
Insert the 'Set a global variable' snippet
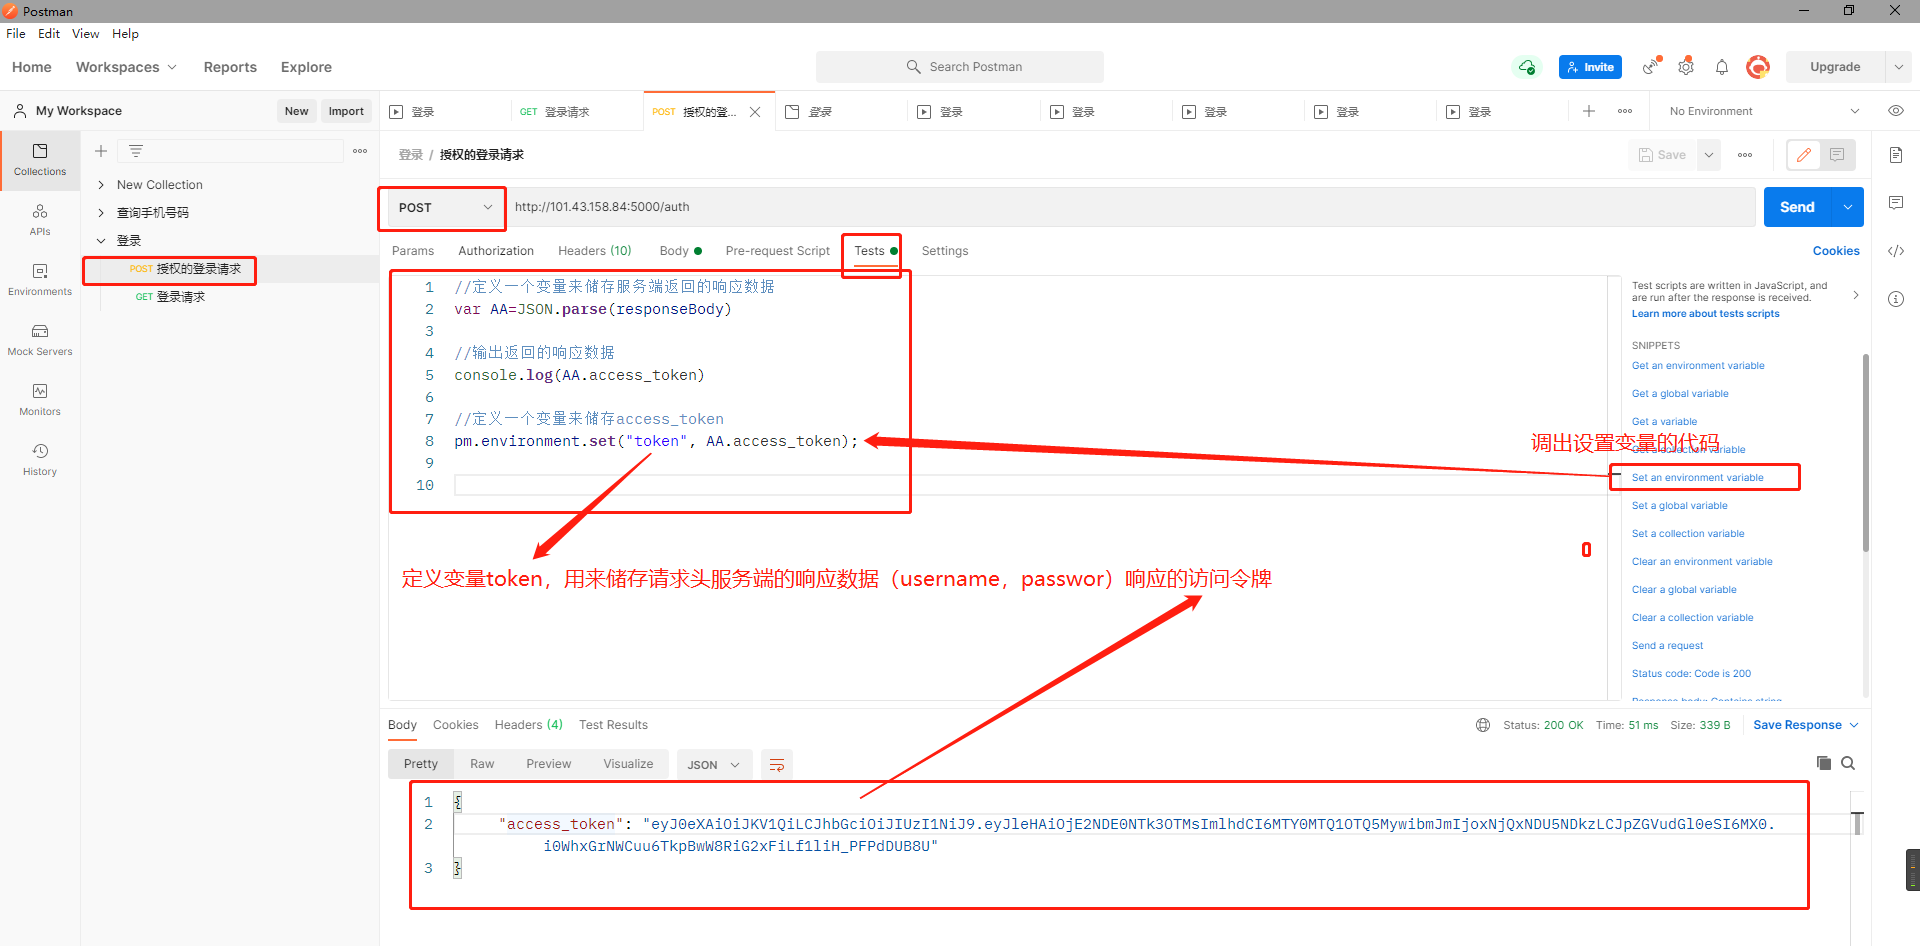(x=1680, y=506)
